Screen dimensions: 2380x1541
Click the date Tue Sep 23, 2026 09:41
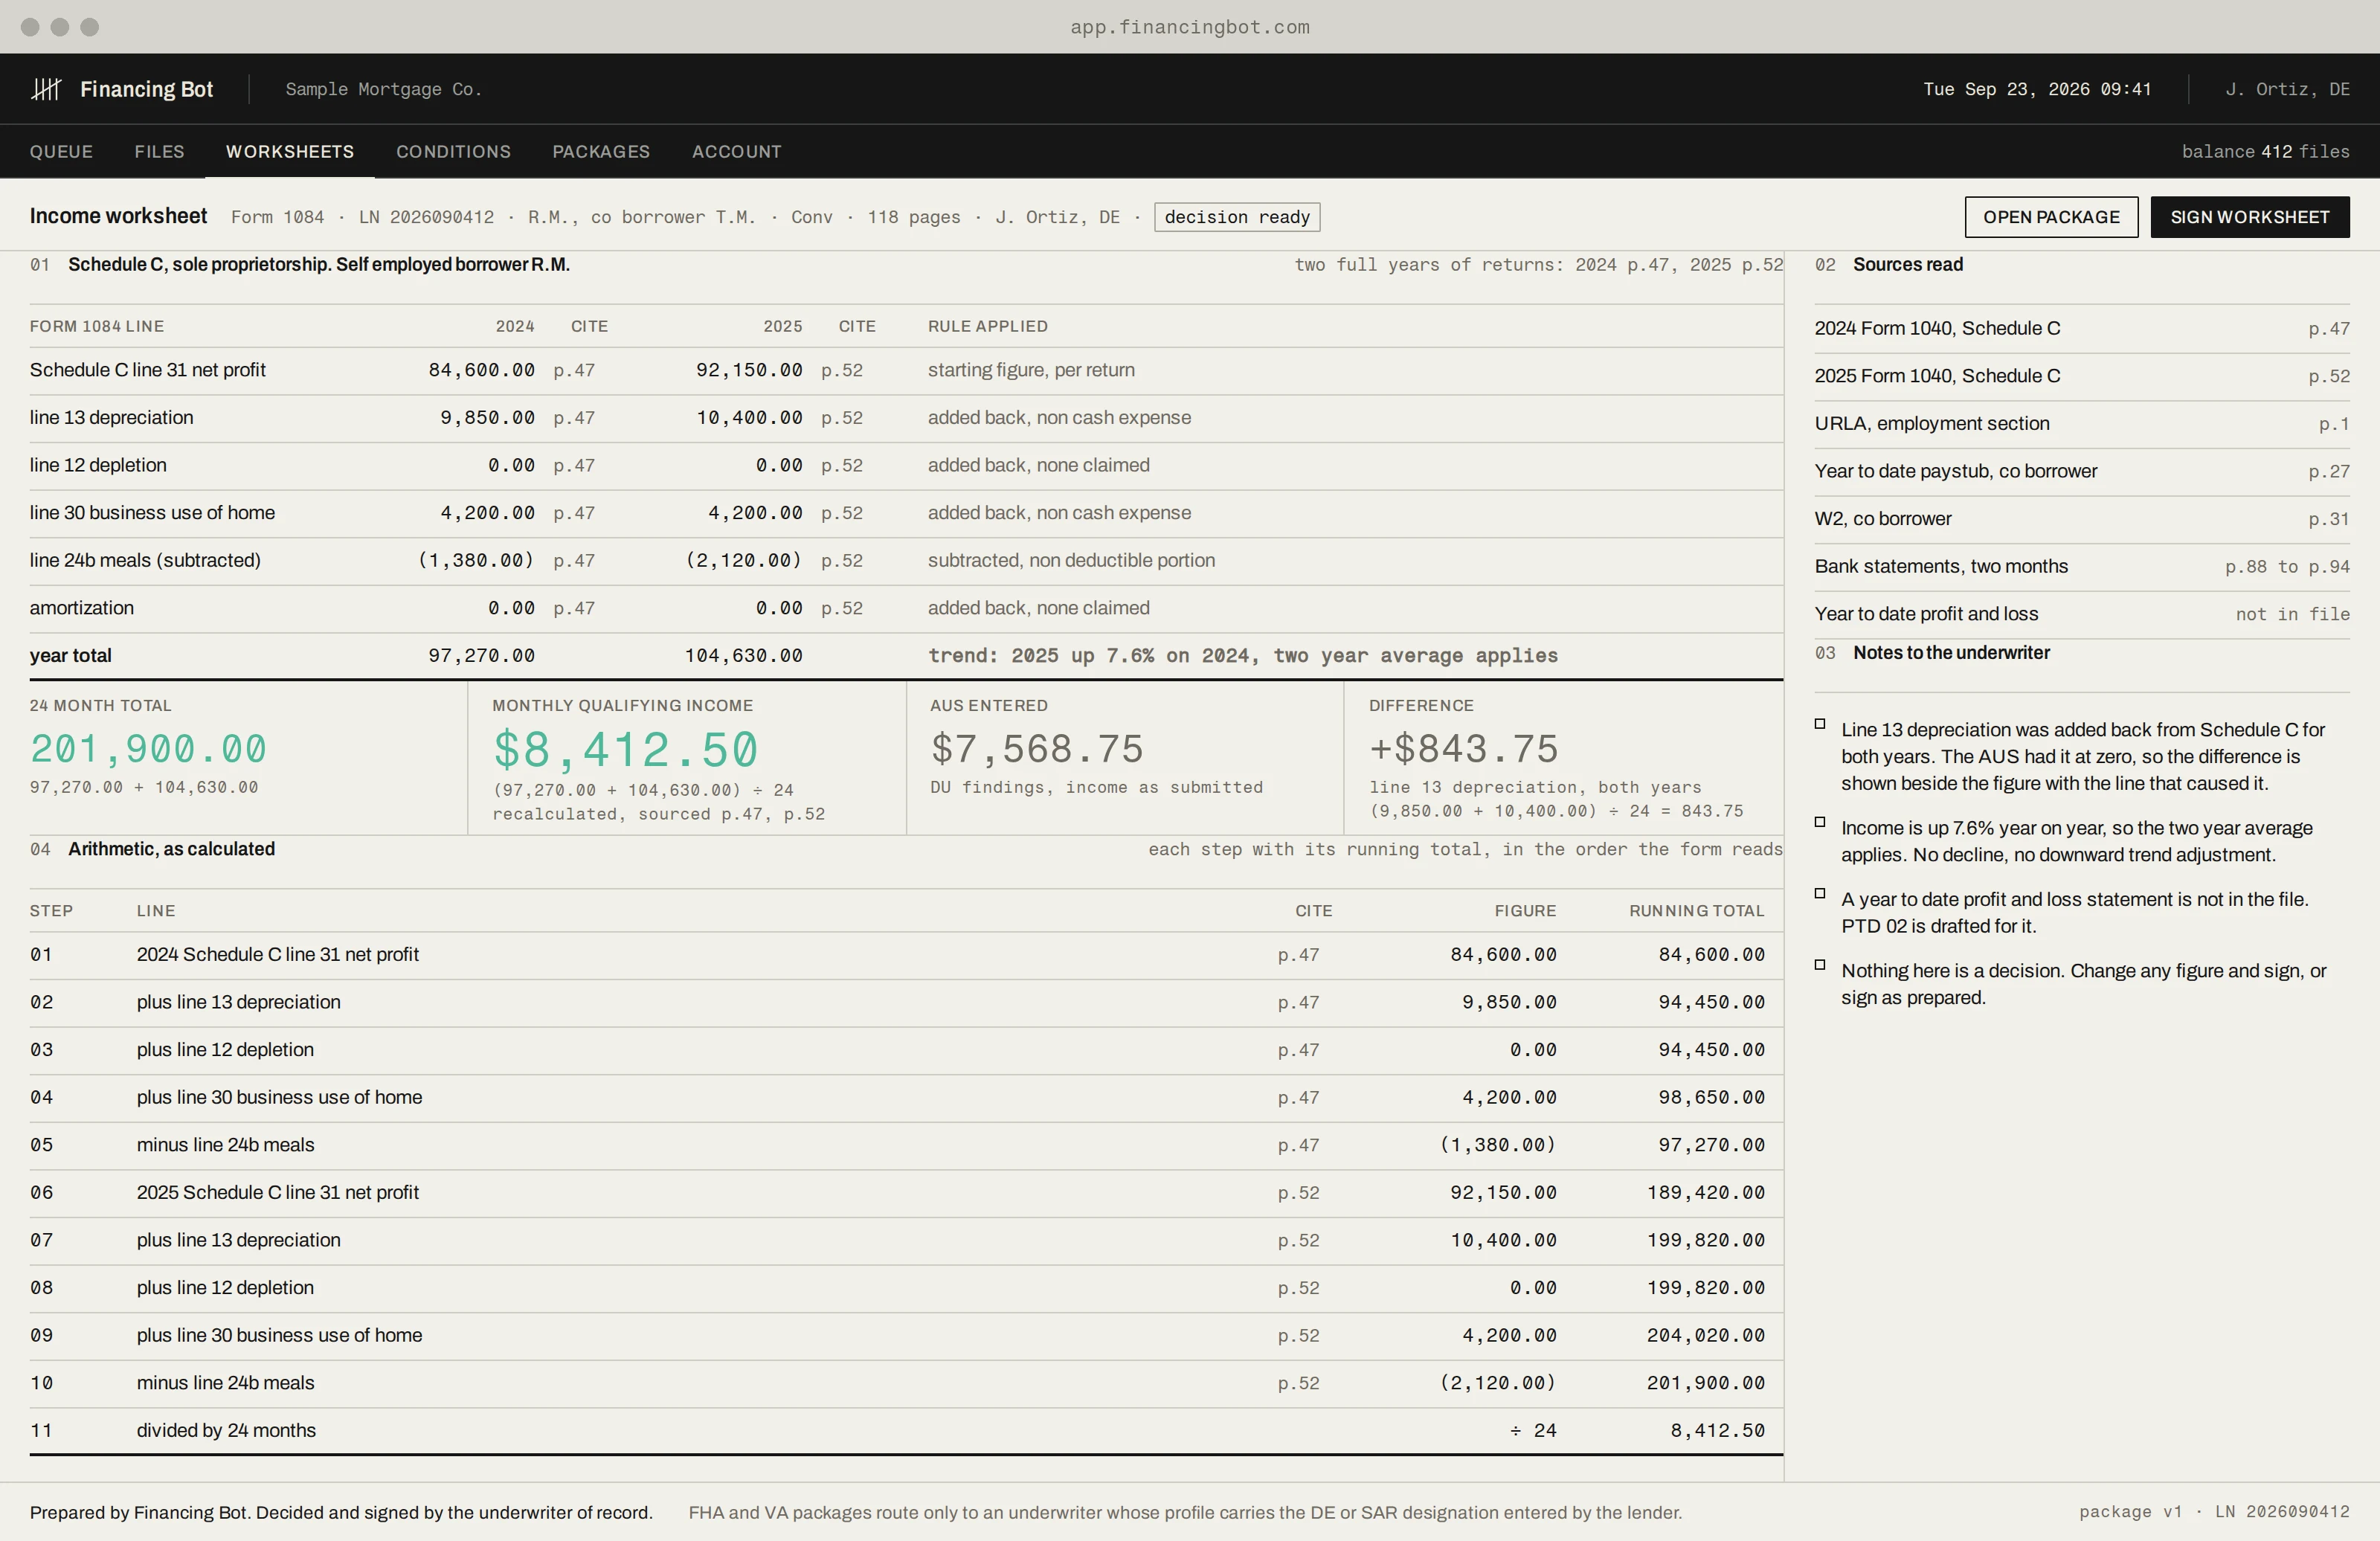click(2037, 89)
